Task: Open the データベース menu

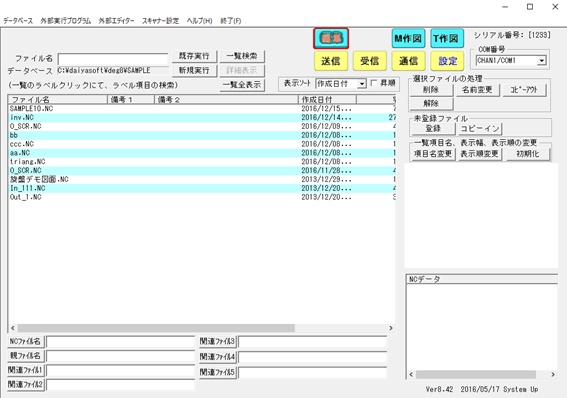Action: [18, 21]
